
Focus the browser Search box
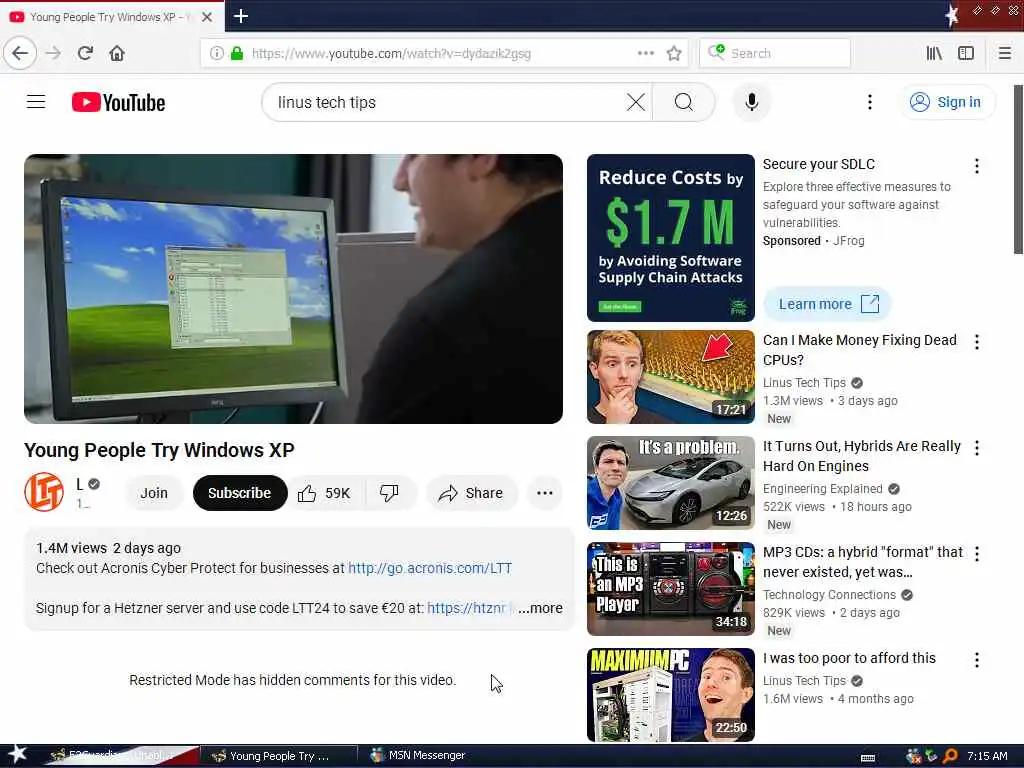[x=775, y=53]
